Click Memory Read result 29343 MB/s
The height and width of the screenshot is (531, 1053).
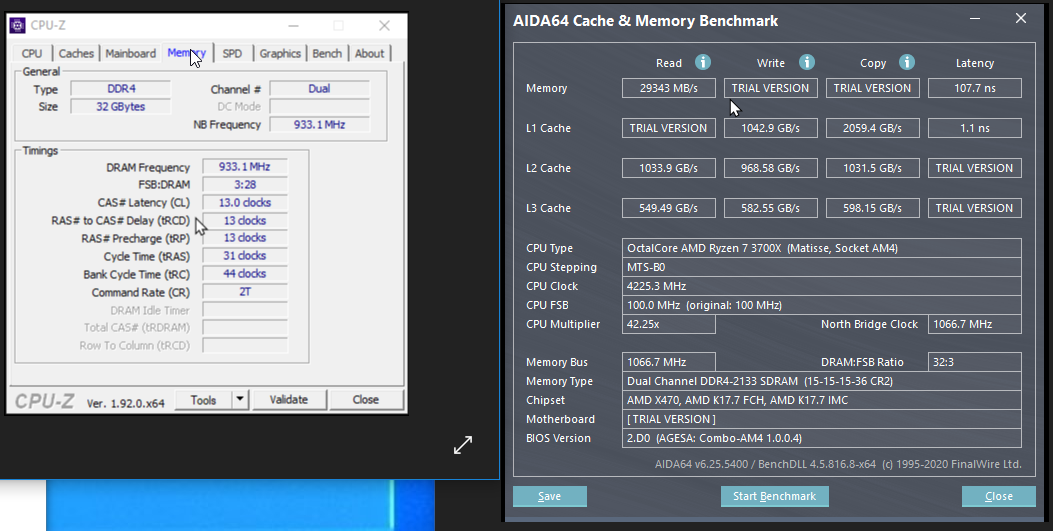(x=669, y=88)
